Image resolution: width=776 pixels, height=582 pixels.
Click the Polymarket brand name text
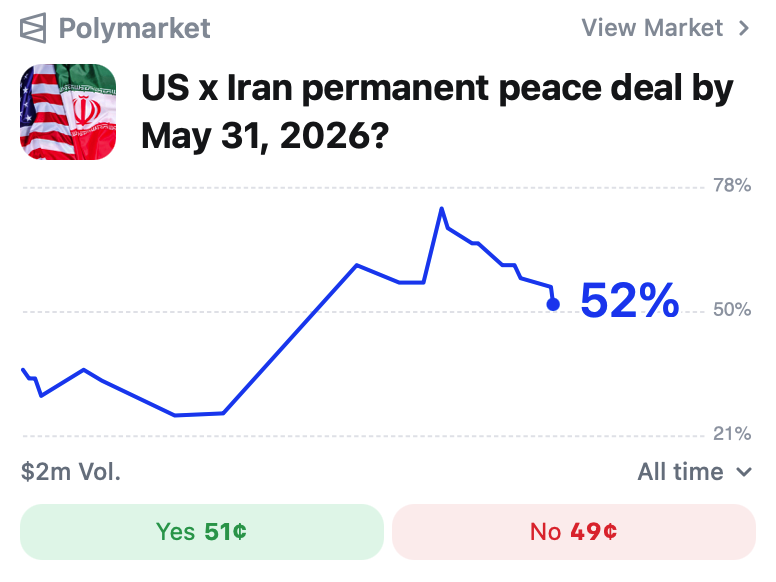pyautogui.click(x=134, y=28)
